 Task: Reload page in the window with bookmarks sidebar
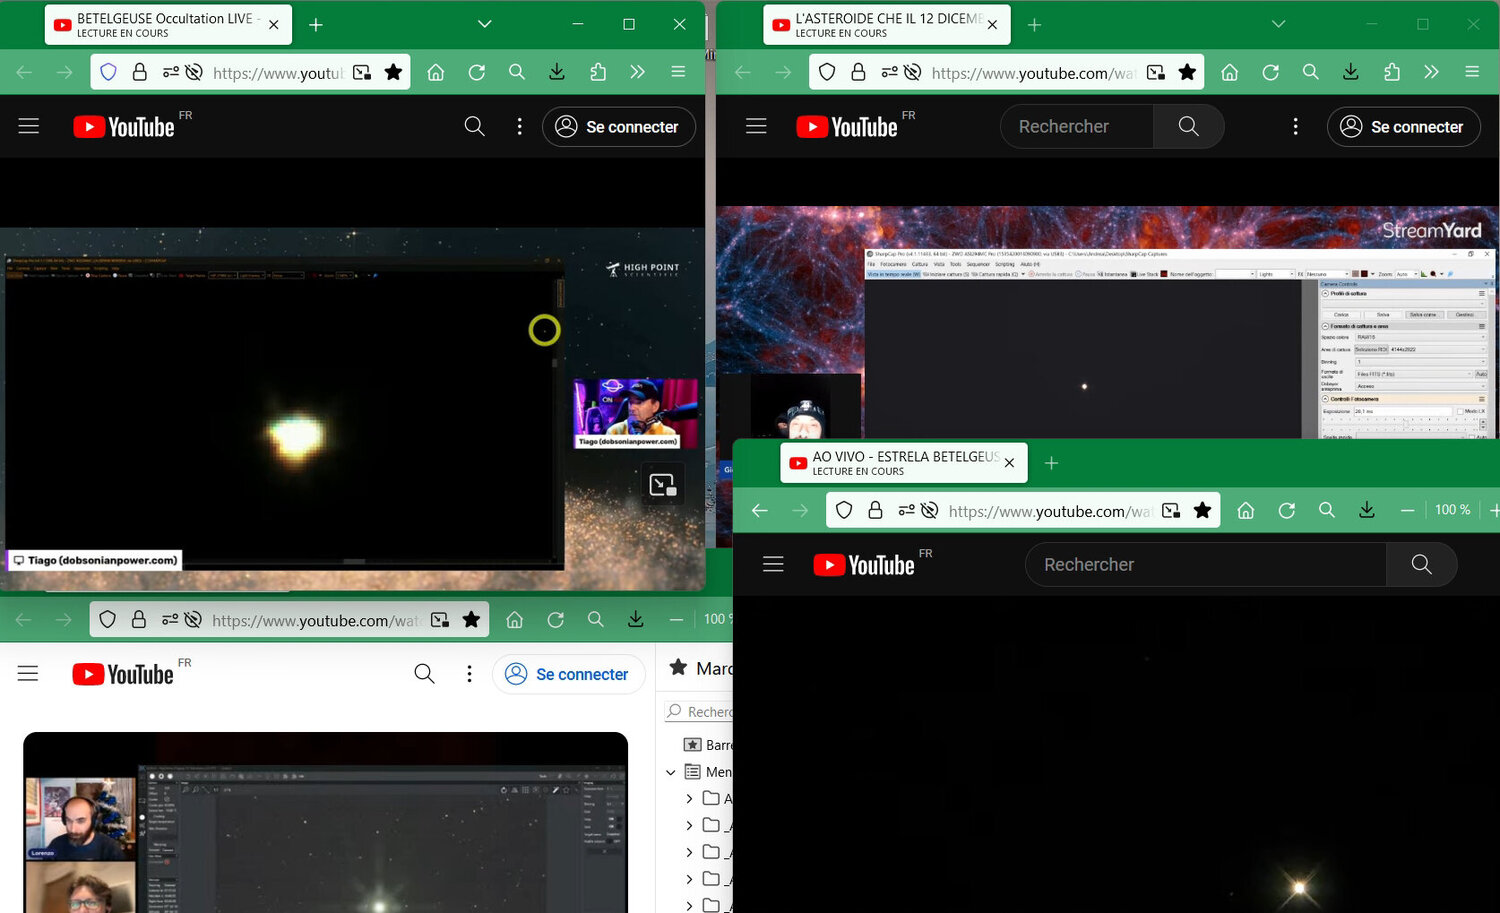pyautogui.click(x=556, y=620)
